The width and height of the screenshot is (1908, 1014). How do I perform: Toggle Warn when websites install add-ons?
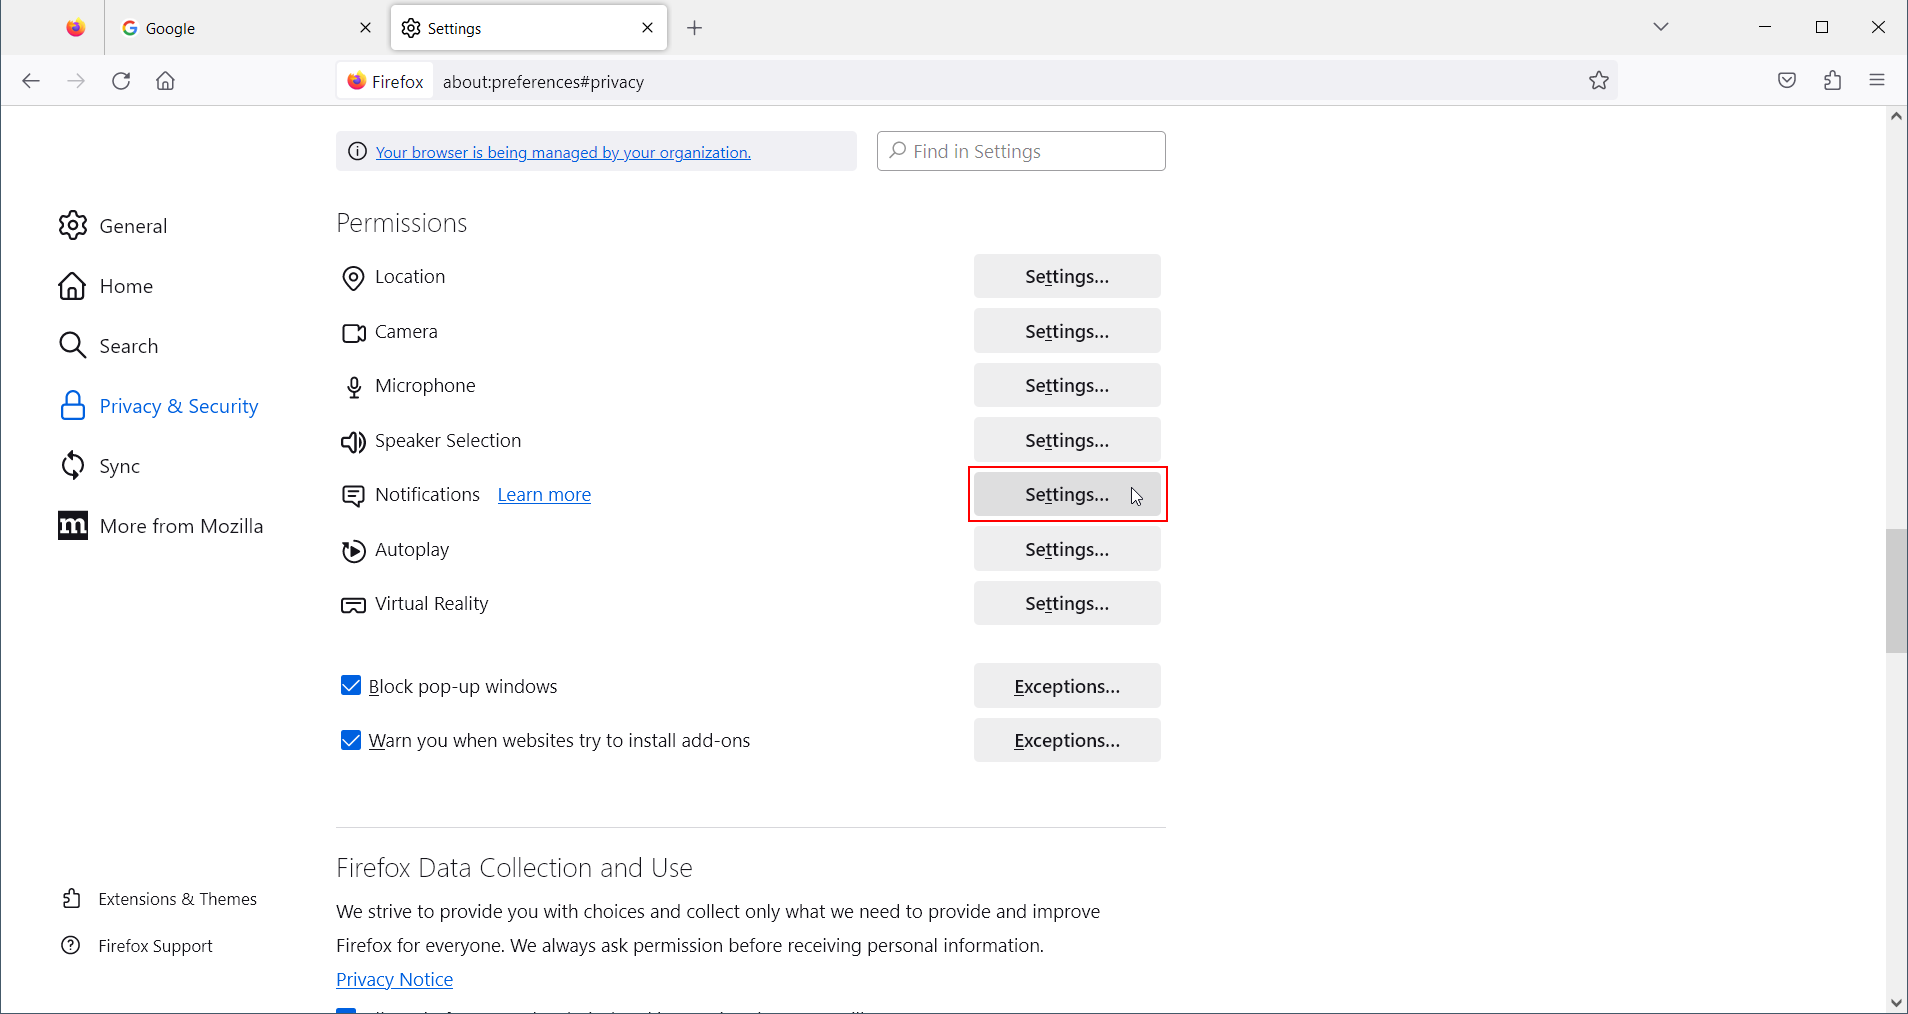click(x=350, y=741)
